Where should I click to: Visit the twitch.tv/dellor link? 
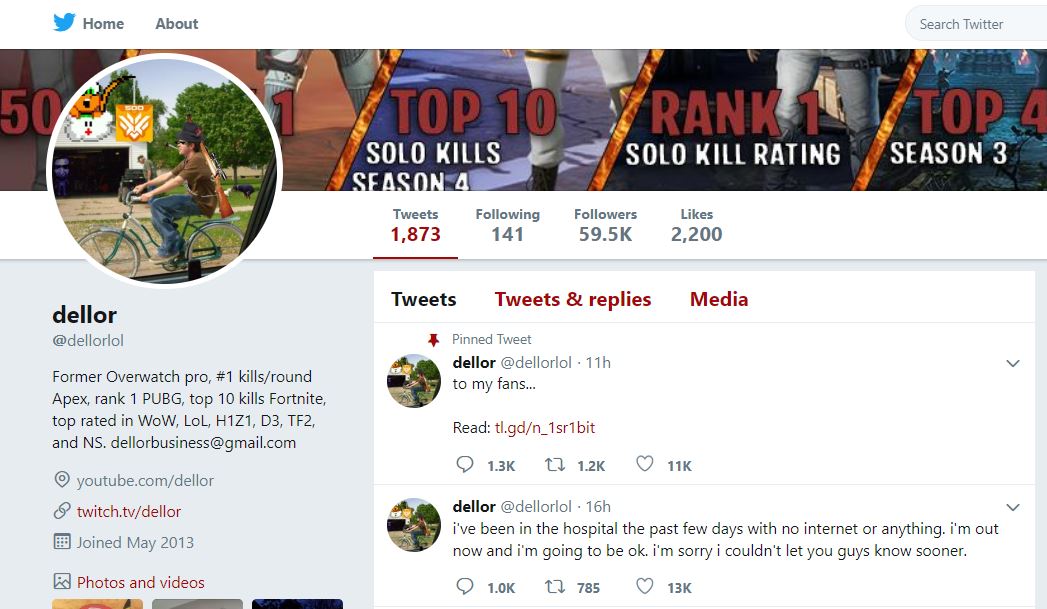(x=129, y=511)
